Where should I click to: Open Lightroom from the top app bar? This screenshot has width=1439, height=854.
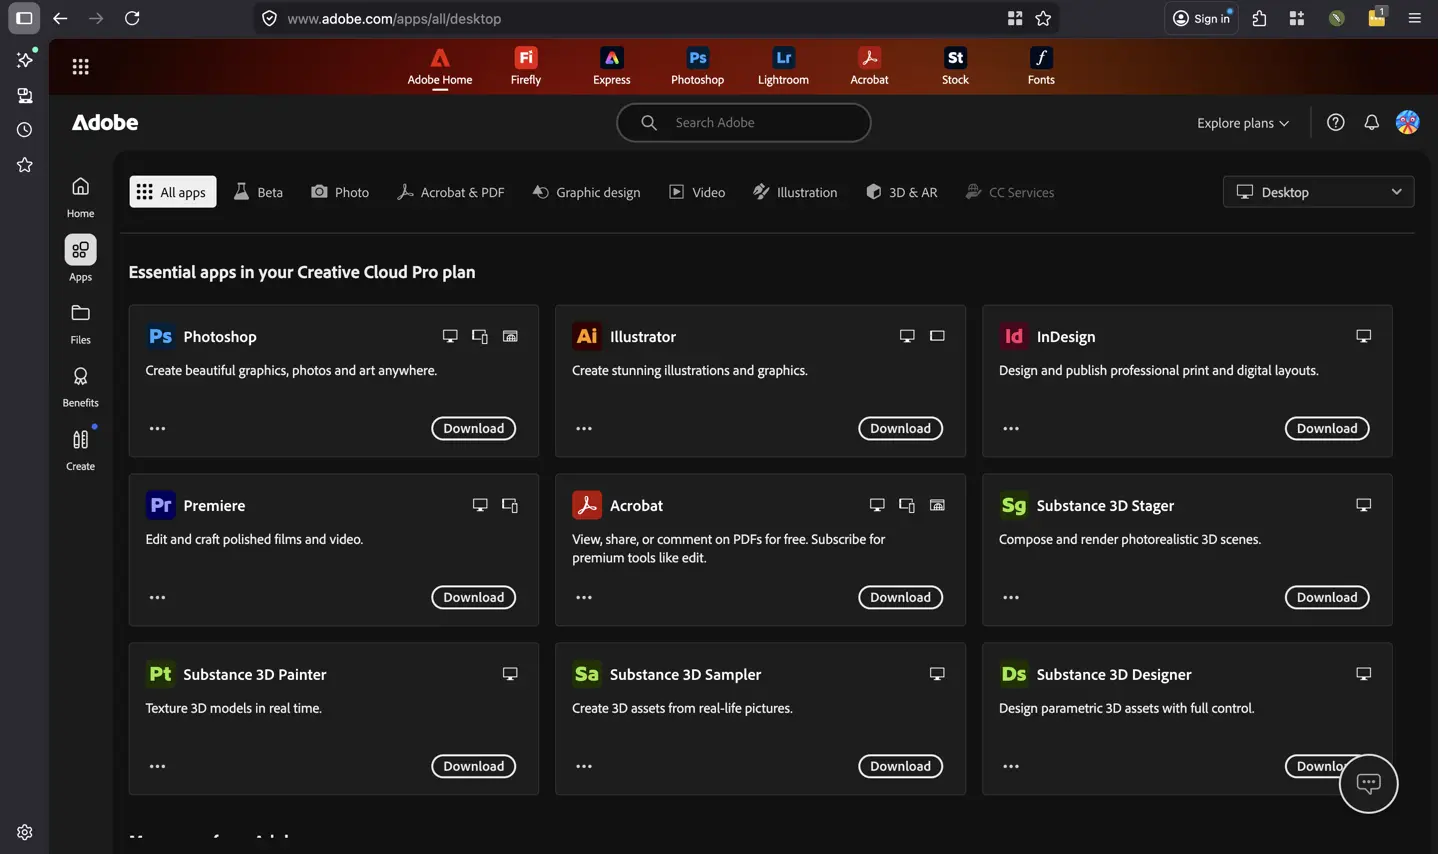pos(783,66)
